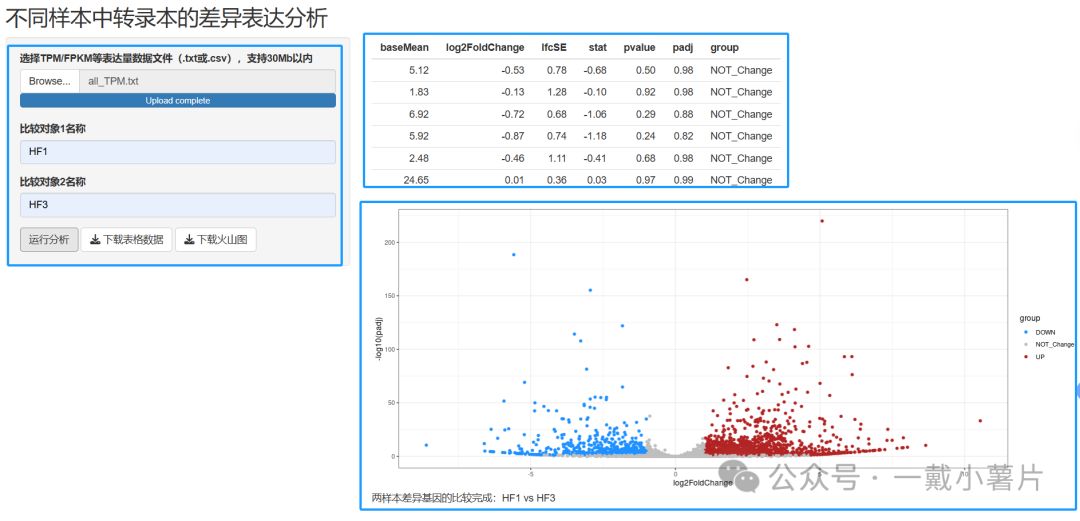This screenshot has width=1080, height=521.
Task: Select the log2FoldChange cell -0.87
Action: (512, 136)
